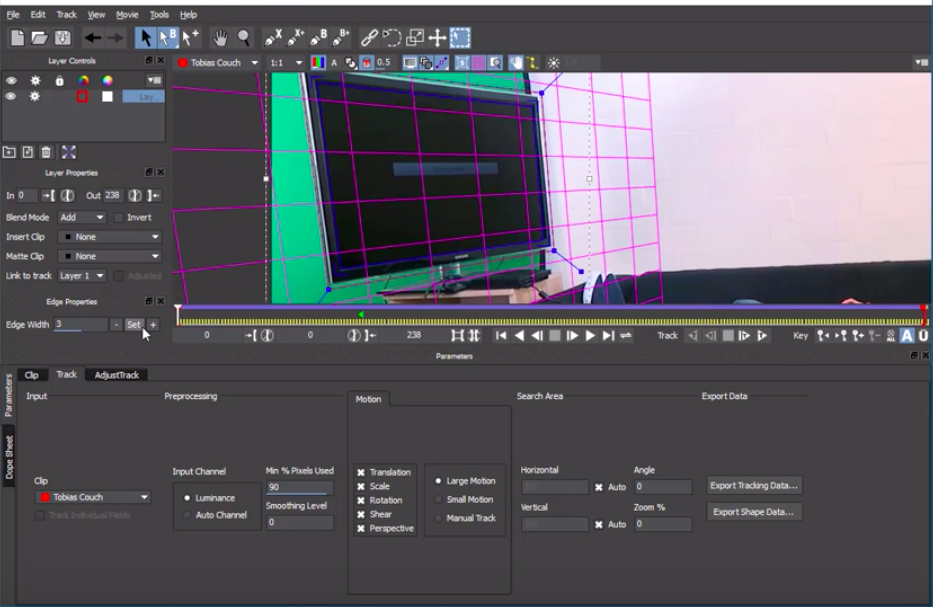Viewport: 933px width, 607px height.
Task: Toggle the Invert checkbox
Action: tap(118, 218)
